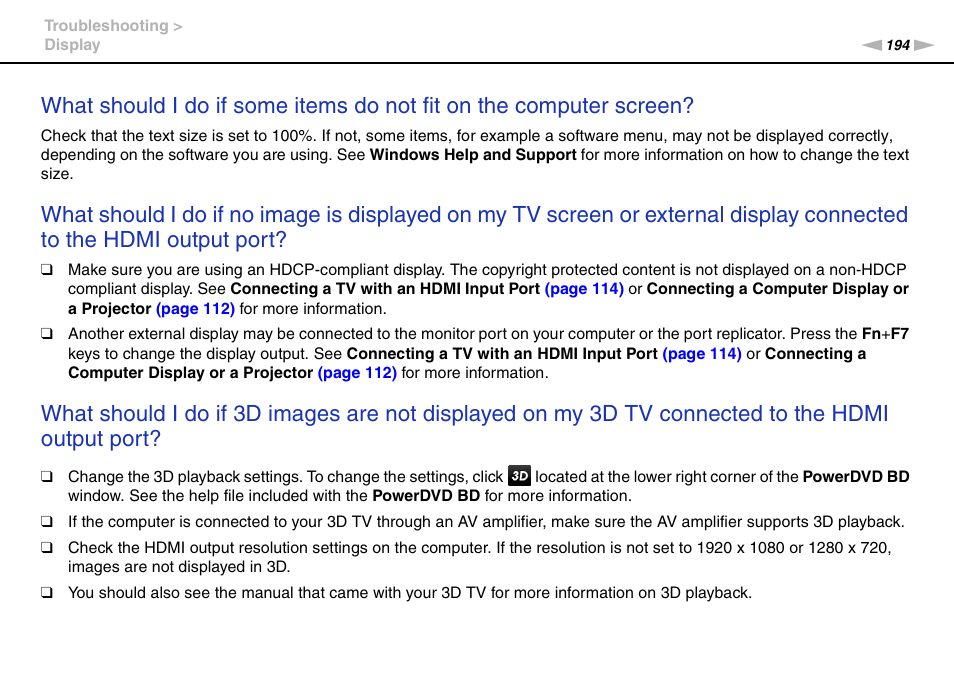Click the 3D playback settings icon
This screenshot has height=674, width=954.
[x=518, y=476]
